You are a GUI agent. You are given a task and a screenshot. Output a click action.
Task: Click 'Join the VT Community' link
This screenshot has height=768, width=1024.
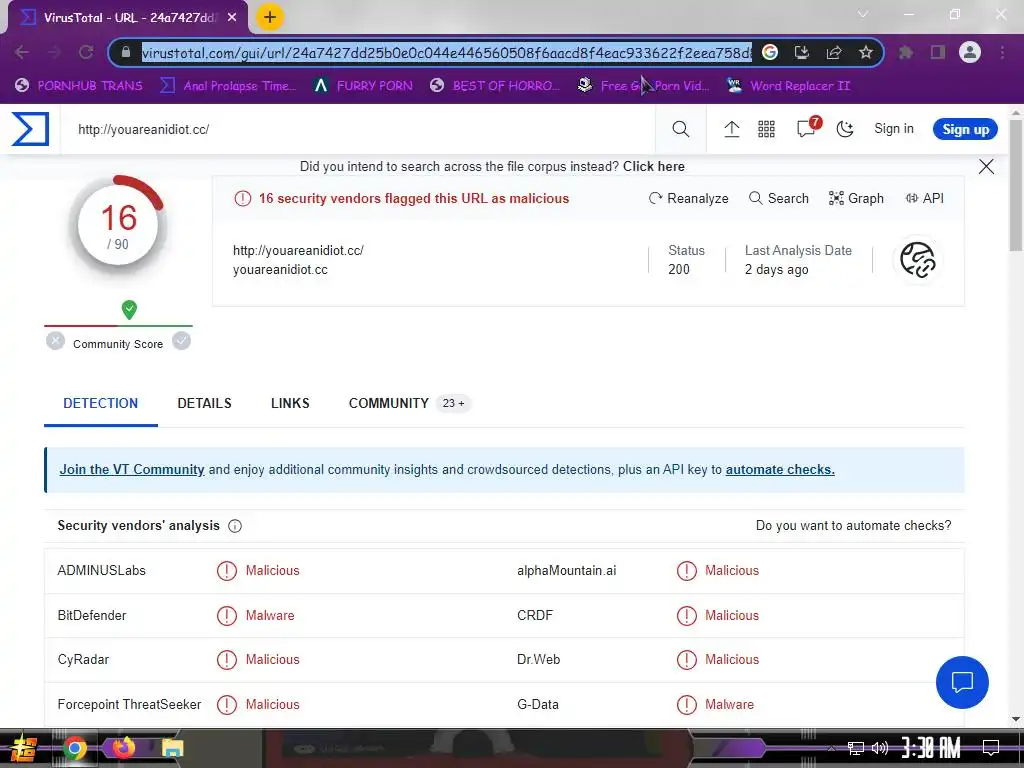tap(132, 470)
